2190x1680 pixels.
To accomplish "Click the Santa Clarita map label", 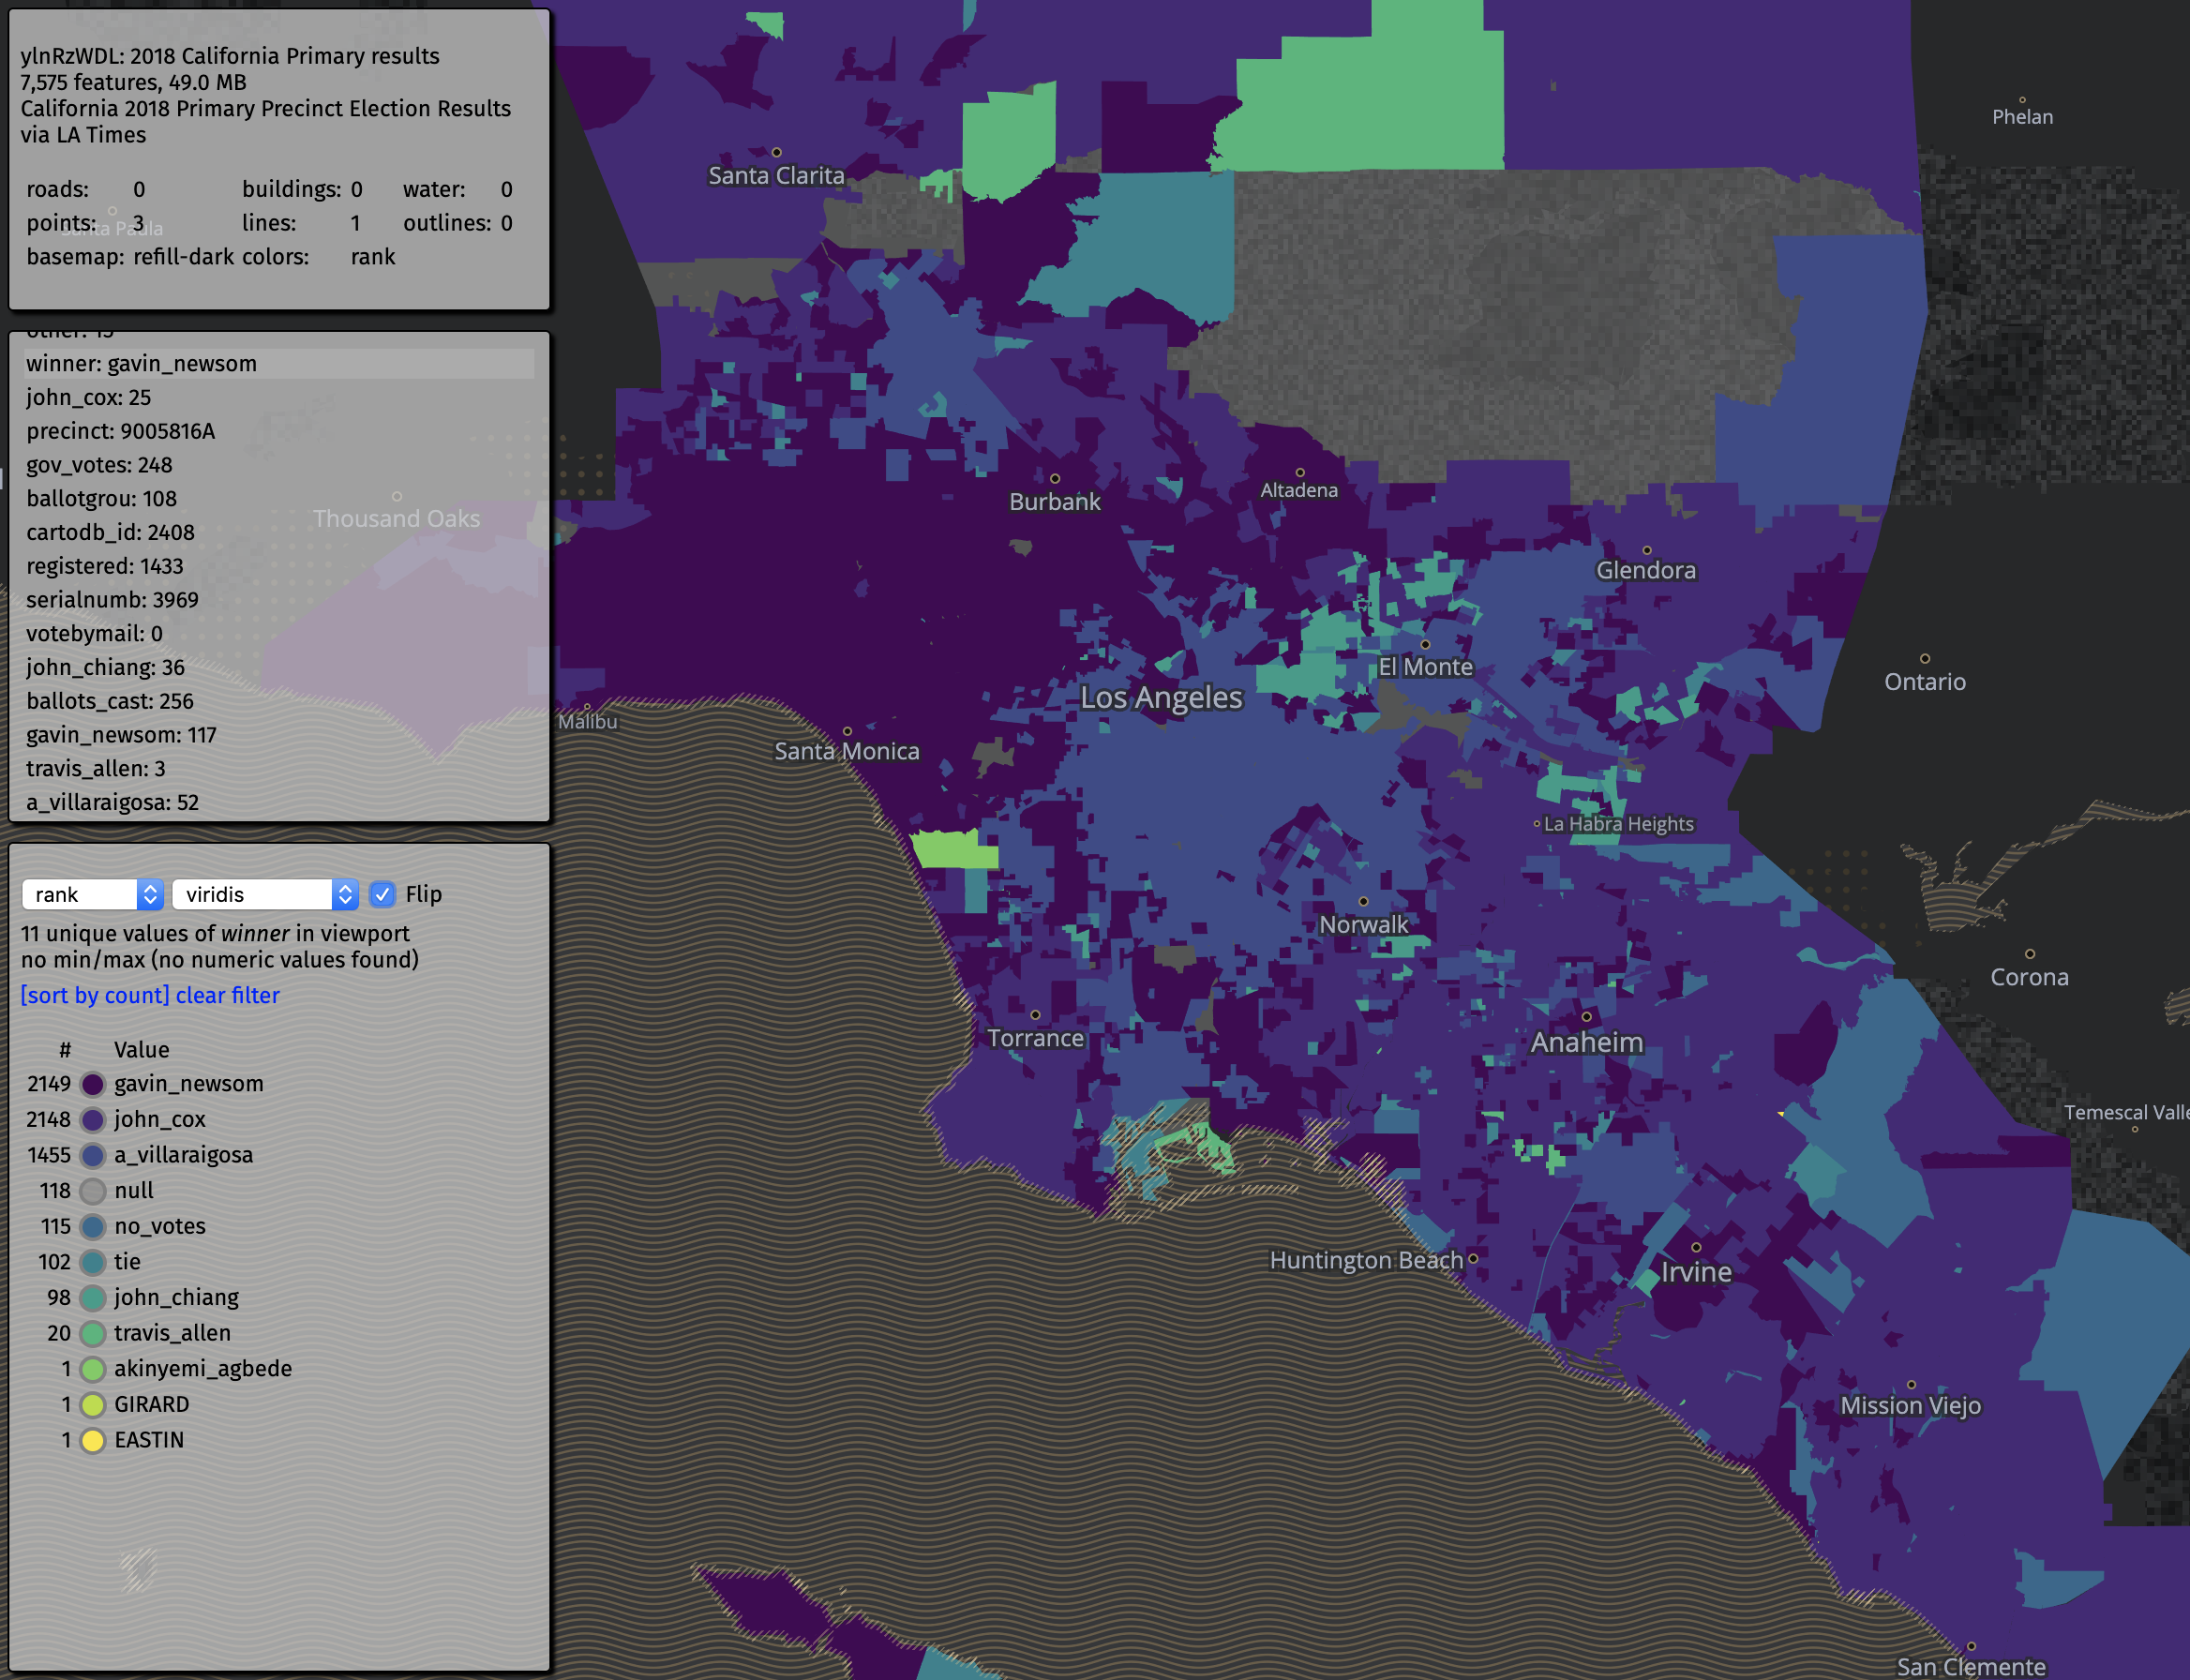I will click(x=776, y=176).
